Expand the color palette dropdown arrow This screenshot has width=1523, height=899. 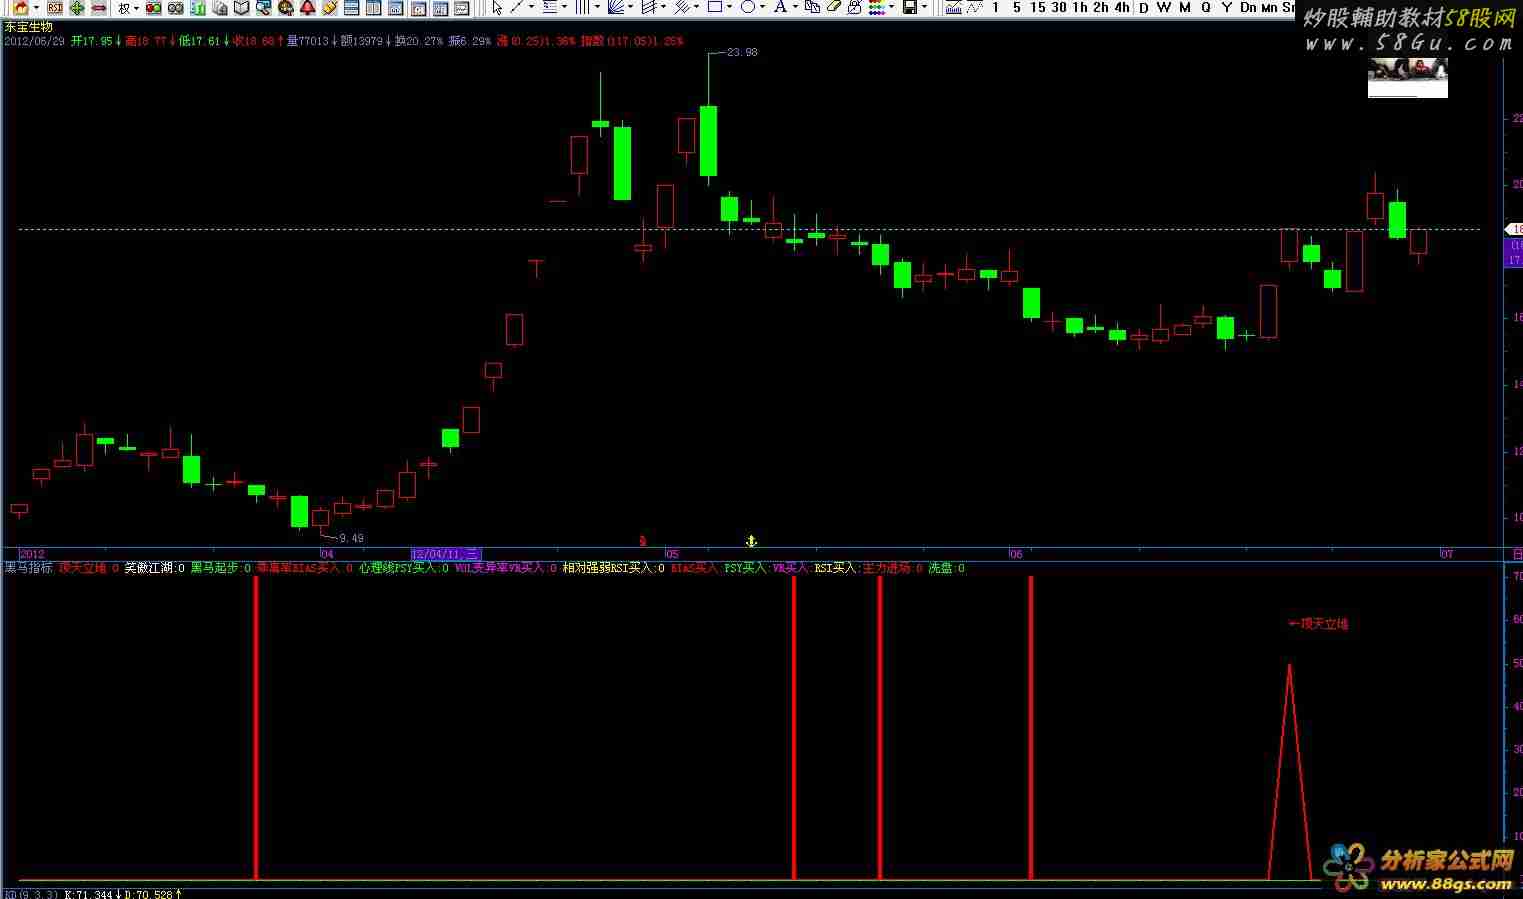[x=890, y=8]
